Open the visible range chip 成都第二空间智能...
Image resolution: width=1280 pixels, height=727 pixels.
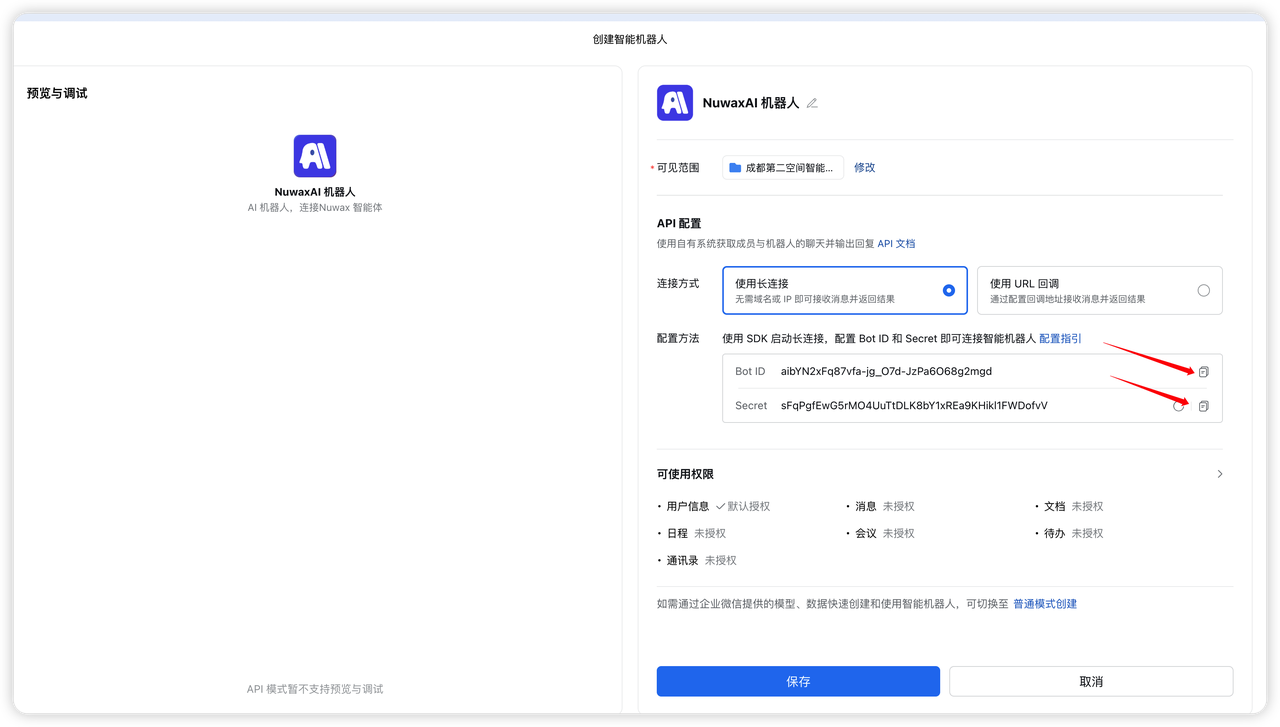click(x=783, y=168)
